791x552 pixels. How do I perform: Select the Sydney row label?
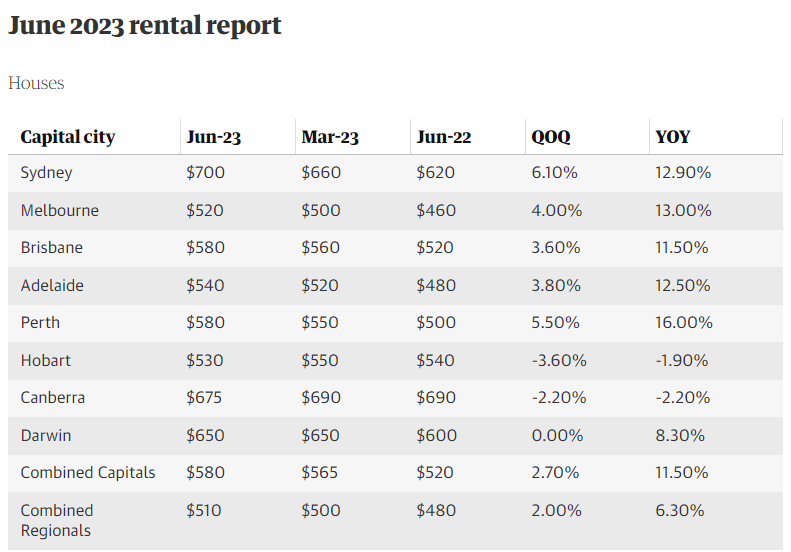46,173
